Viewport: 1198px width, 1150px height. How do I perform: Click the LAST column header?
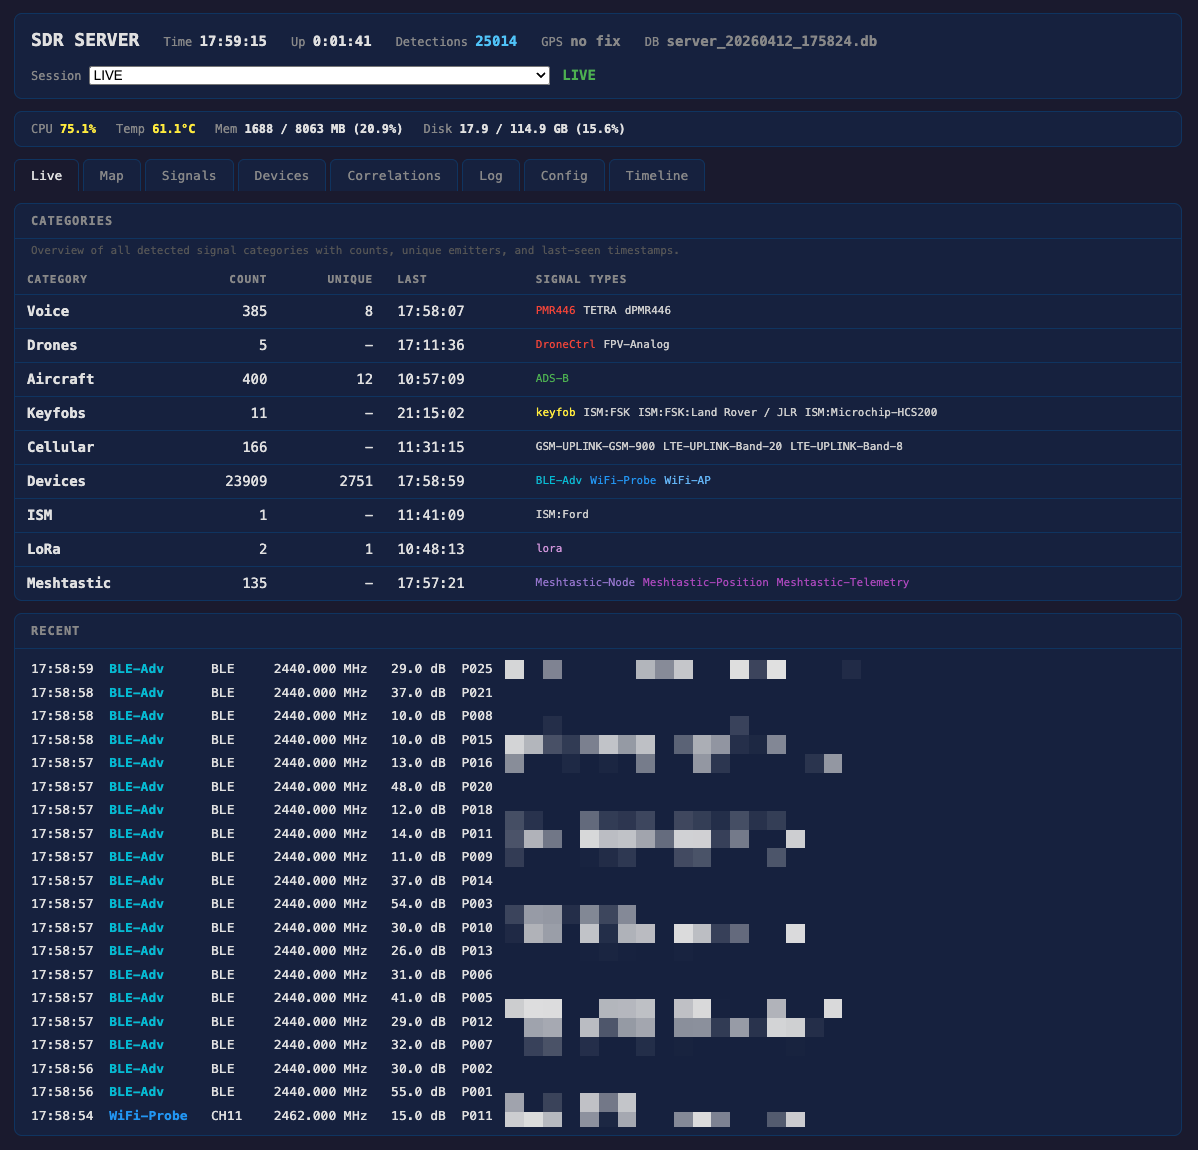pos(412,280)
